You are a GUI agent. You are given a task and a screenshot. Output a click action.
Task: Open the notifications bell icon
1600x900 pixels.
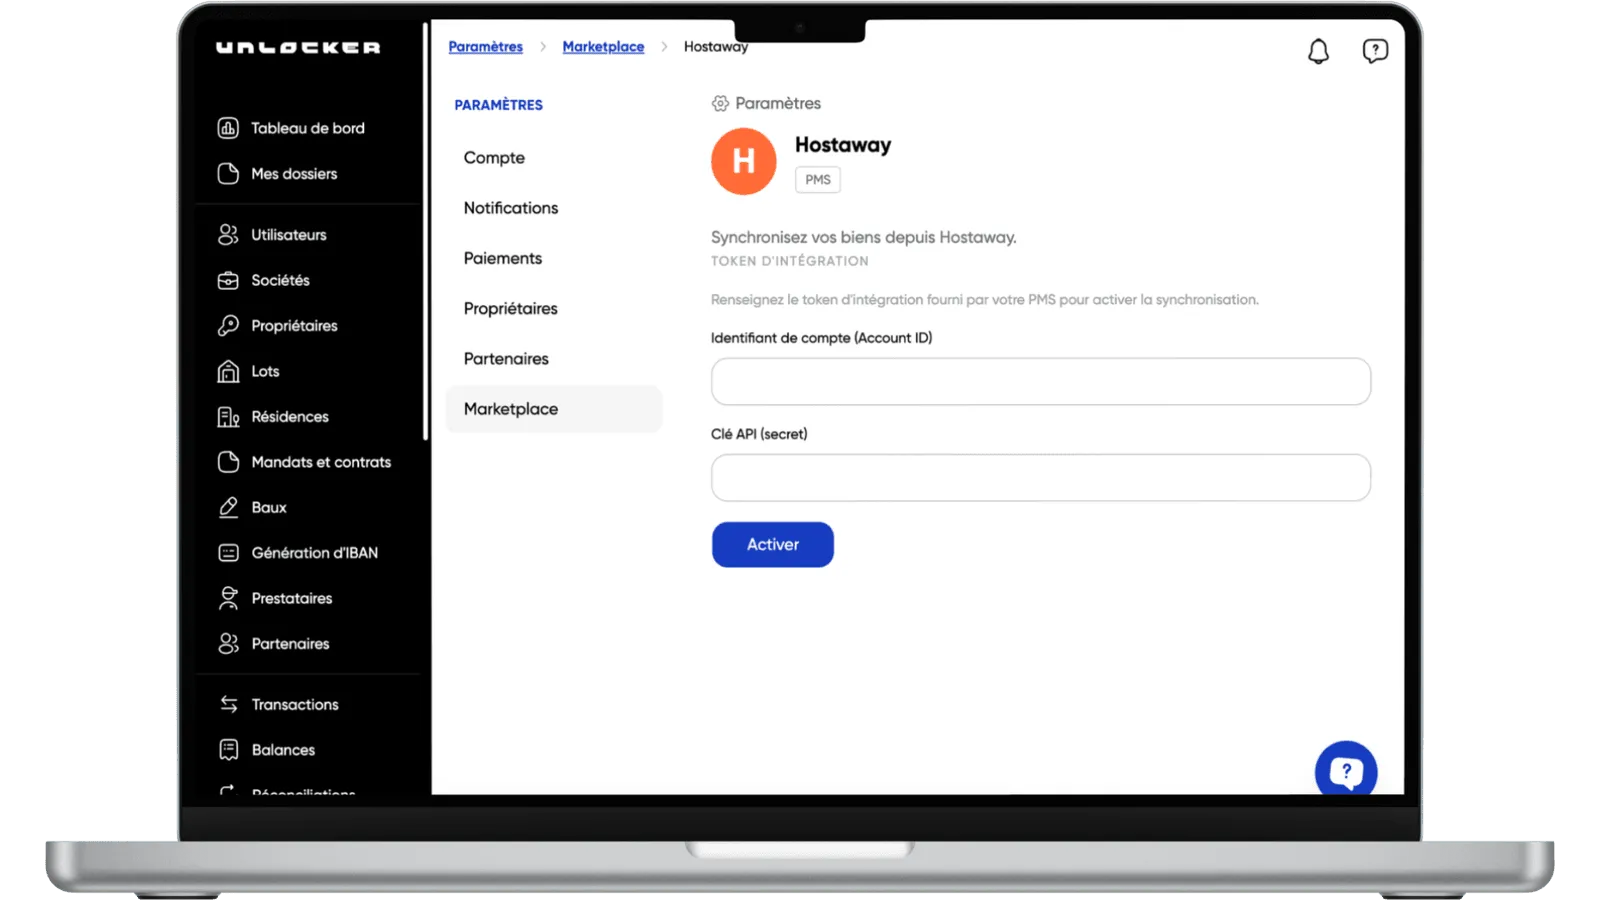pos(1318,51)
